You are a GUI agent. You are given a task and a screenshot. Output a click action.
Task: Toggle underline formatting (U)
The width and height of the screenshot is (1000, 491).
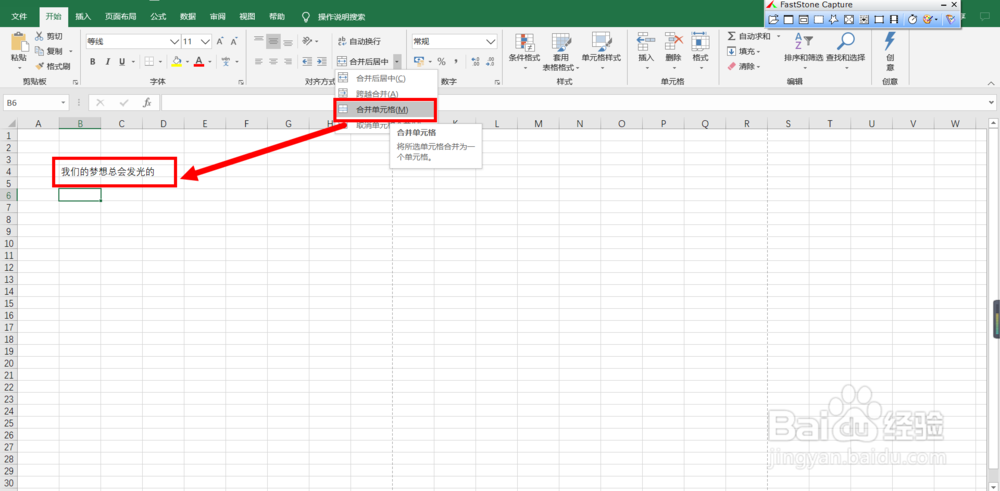pos(122,62)
